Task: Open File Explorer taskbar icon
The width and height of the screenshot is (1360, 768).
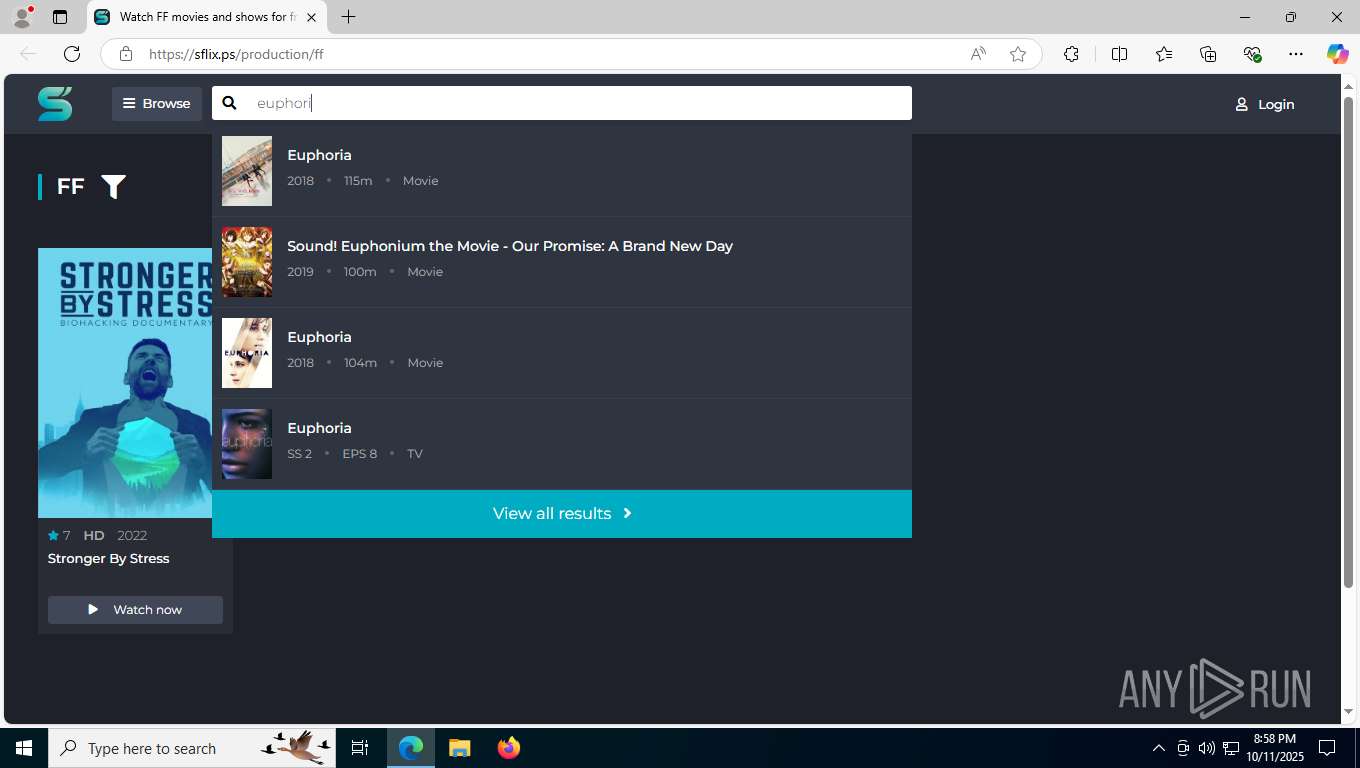Action: click(x=459, y=748)
